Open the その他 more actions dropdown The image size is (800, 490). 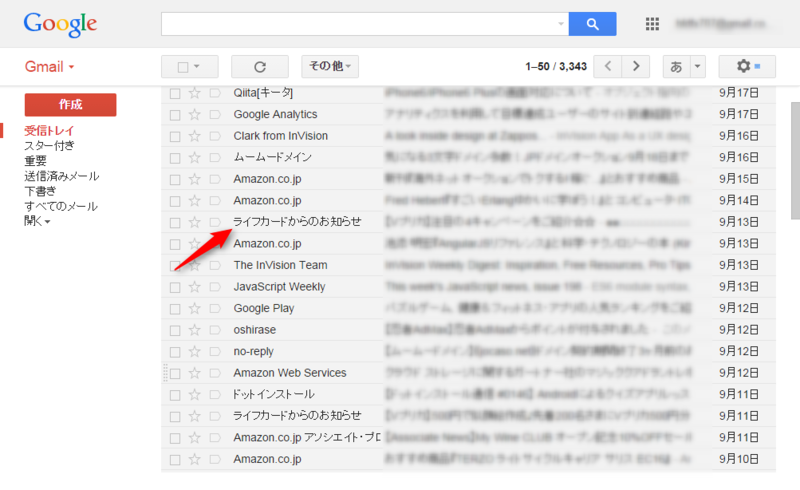[330, 66]
